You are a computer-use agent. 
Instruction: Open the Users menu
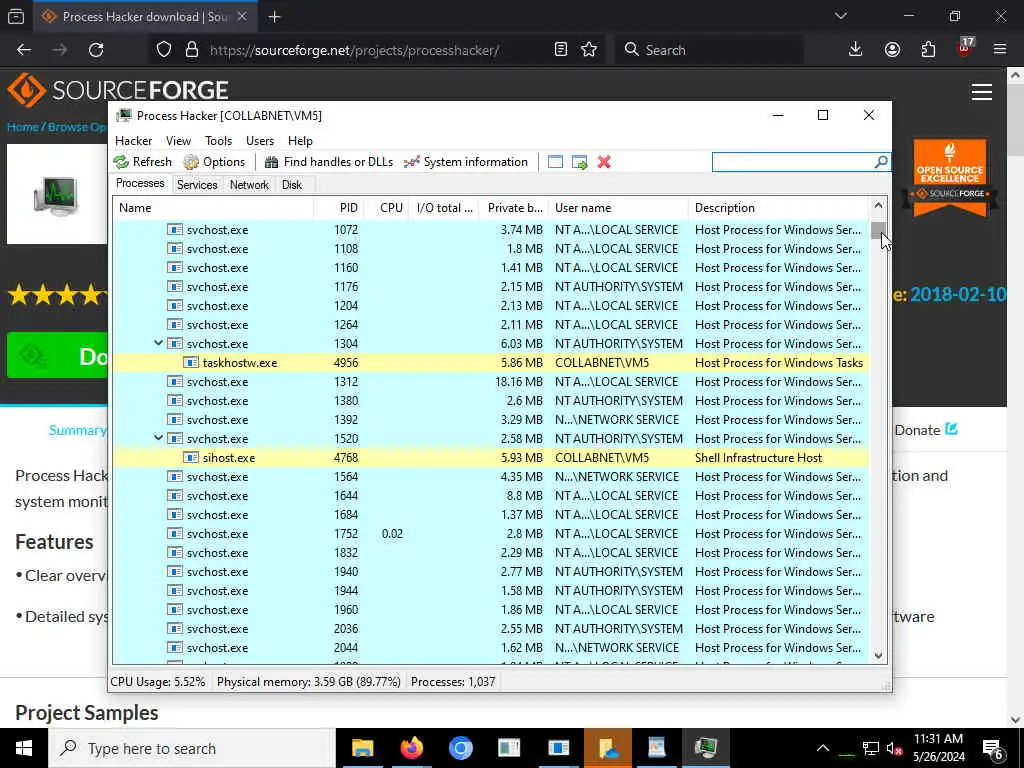pos(260,140)
